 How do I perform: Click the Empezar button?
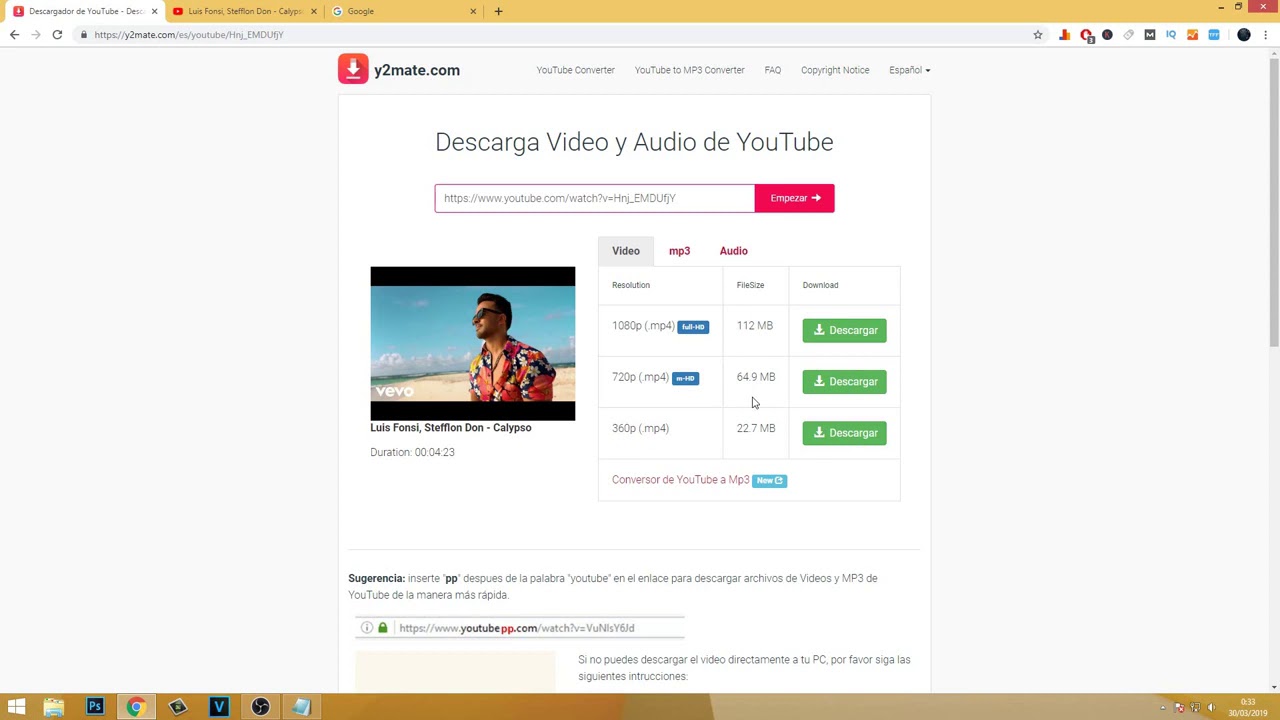point(795,198)
